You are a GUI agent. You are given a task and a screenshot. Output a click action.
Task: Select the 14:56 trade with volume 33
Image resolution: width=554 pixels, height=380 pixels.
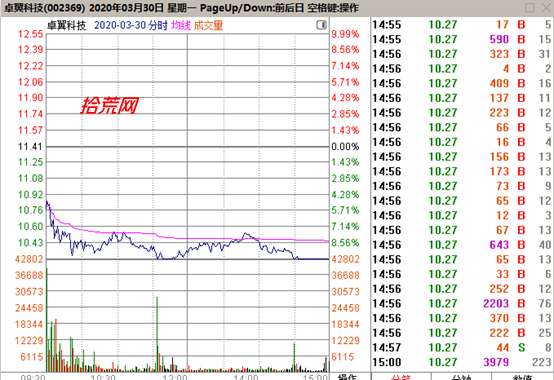tap(462, 274)
